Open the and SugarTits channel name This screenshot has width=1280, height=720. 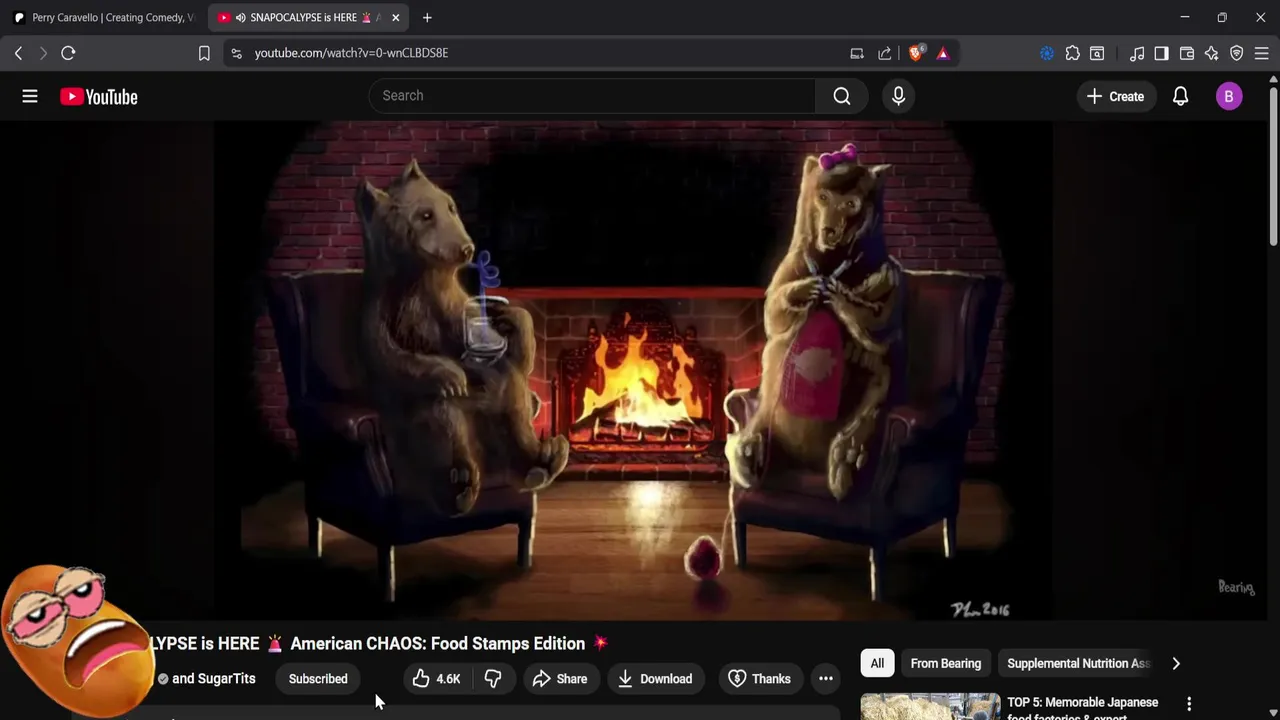pyautogui.click(x=214, y=679)
